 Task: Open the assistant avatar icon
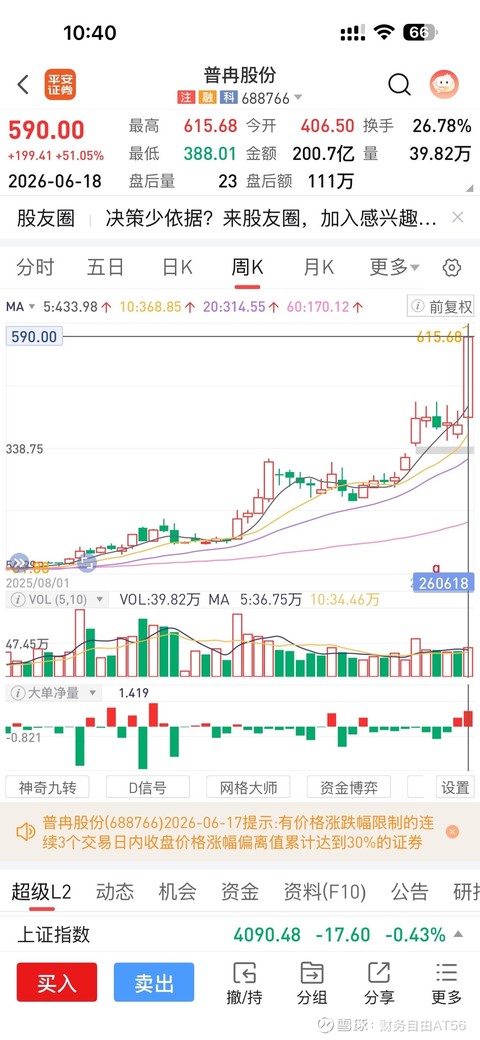[x=444, y=84]
